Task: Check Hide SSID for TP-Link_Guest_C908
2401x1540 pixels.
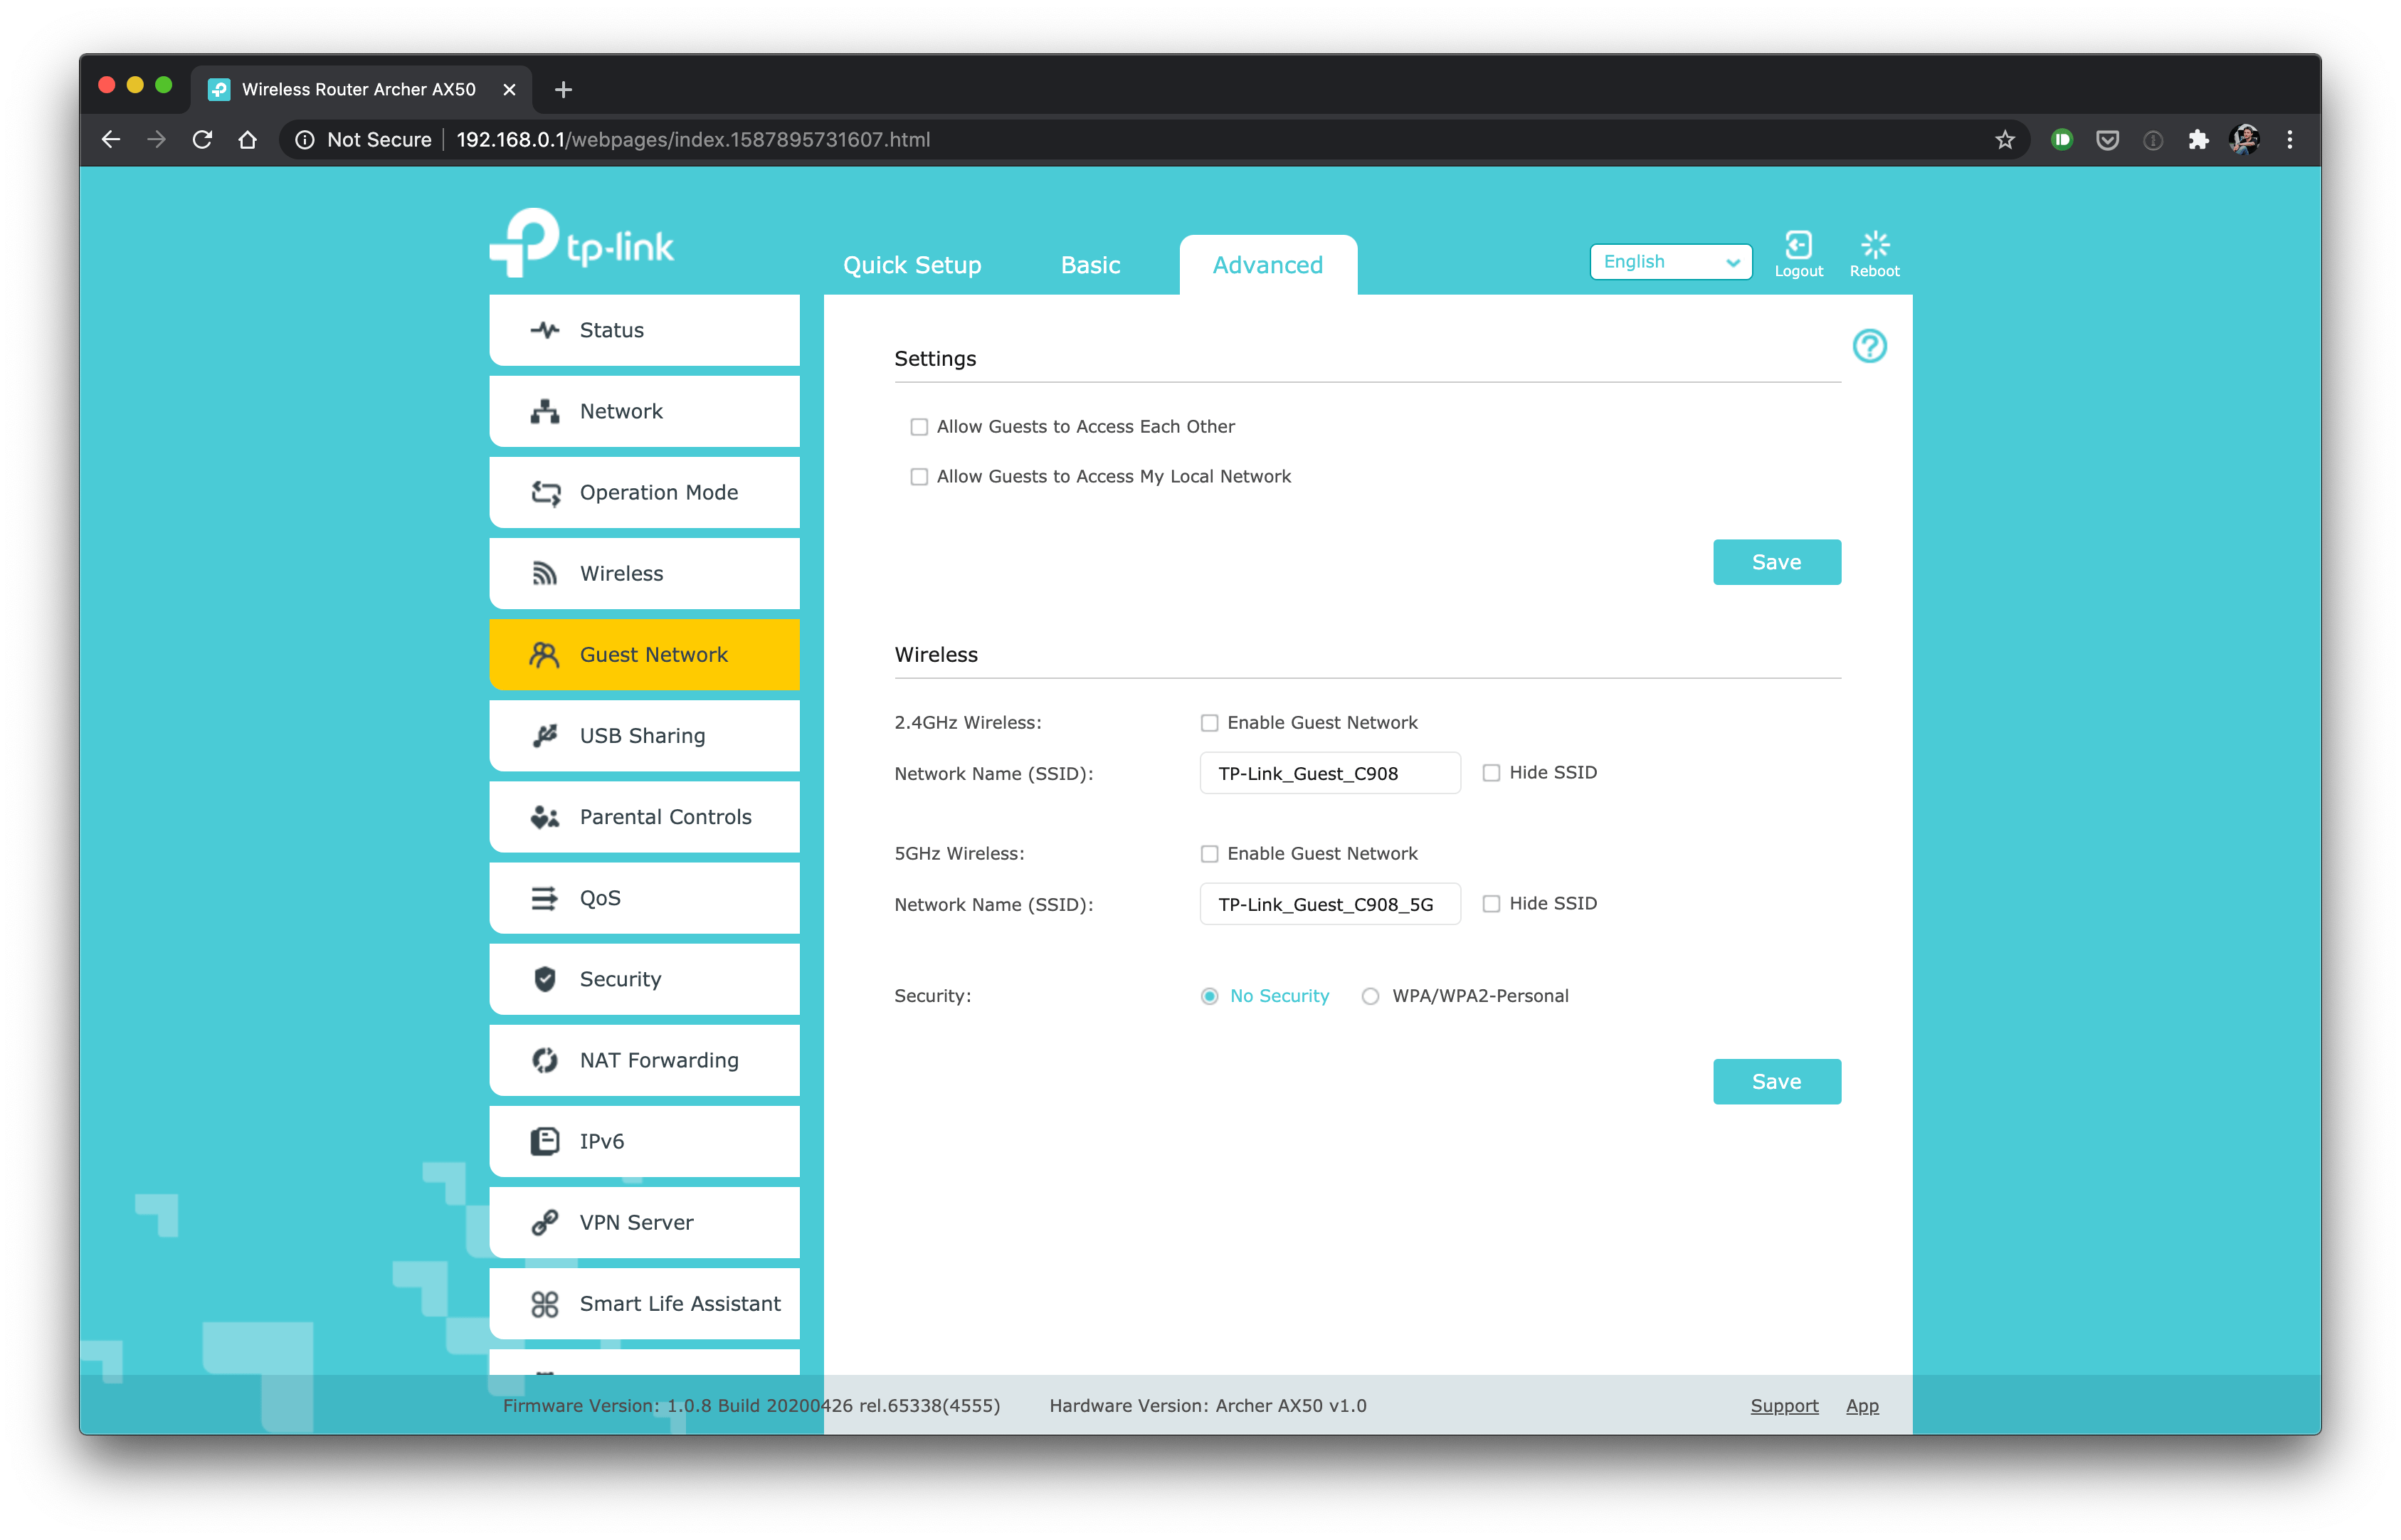Action: [1490, 773]
